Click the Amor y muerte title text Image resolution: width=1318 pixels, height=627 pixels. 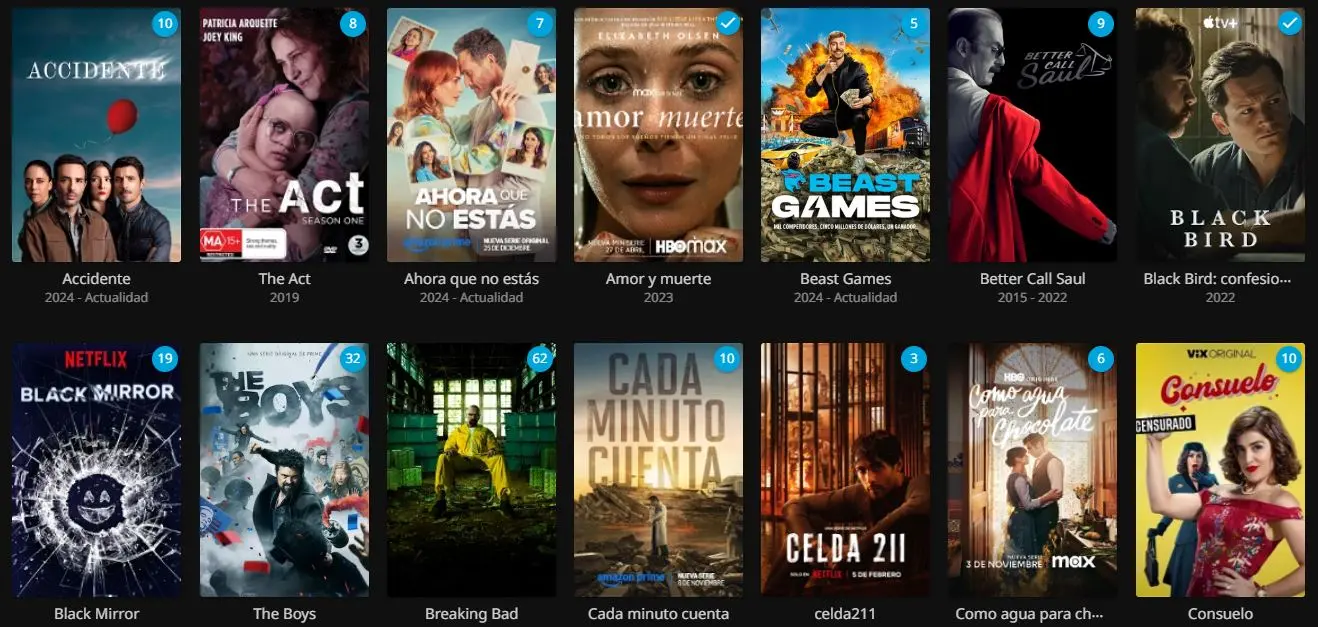pos(658,279)
